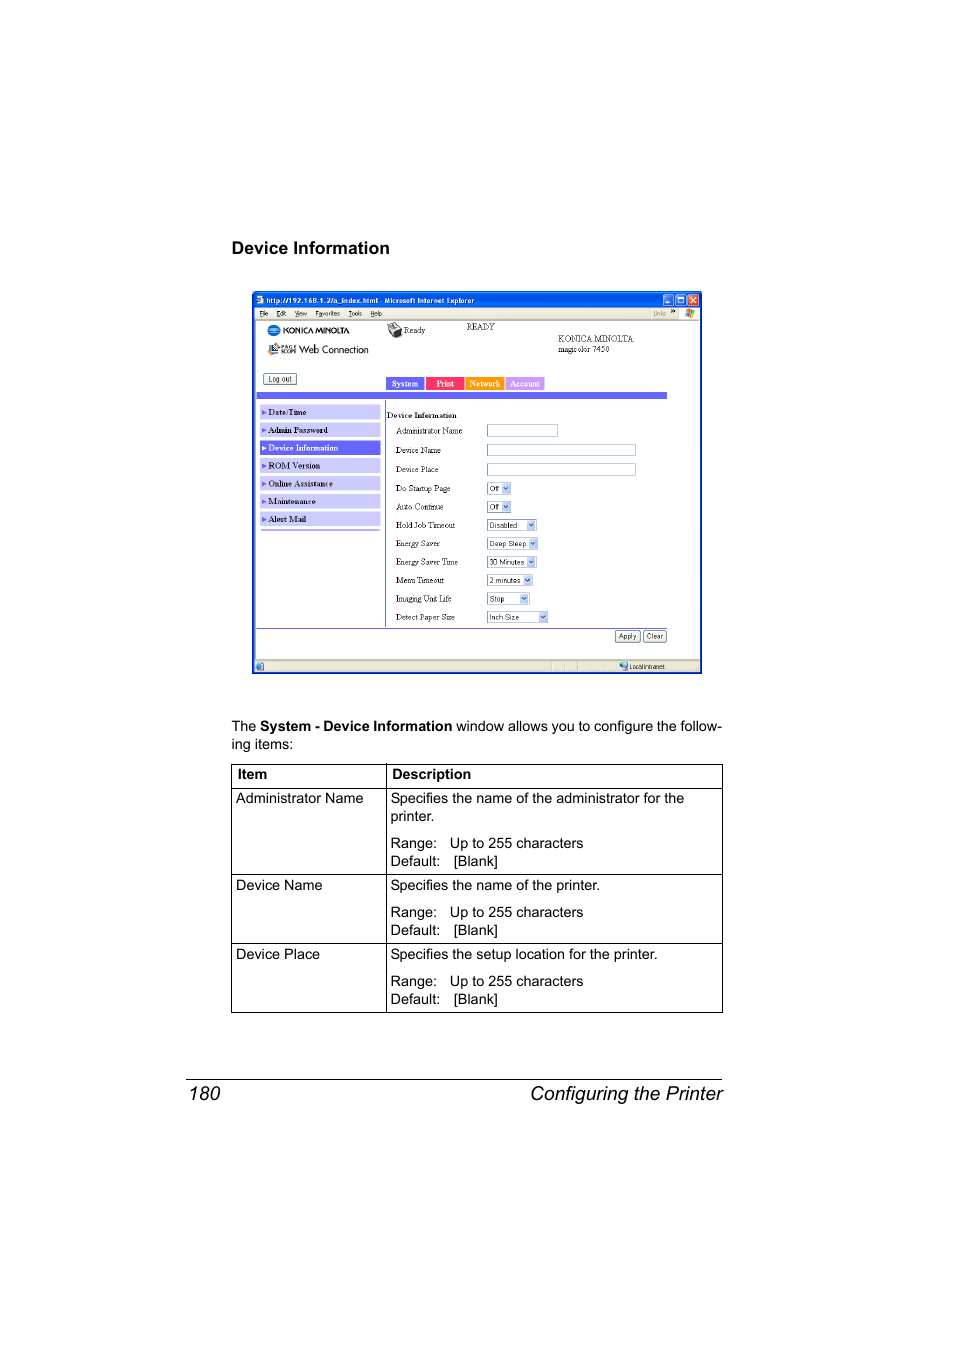This screenshot has height=1350, width=954.
Task: Click the 'magicolor 7450' model text
Action: click(x=584, y=350)
